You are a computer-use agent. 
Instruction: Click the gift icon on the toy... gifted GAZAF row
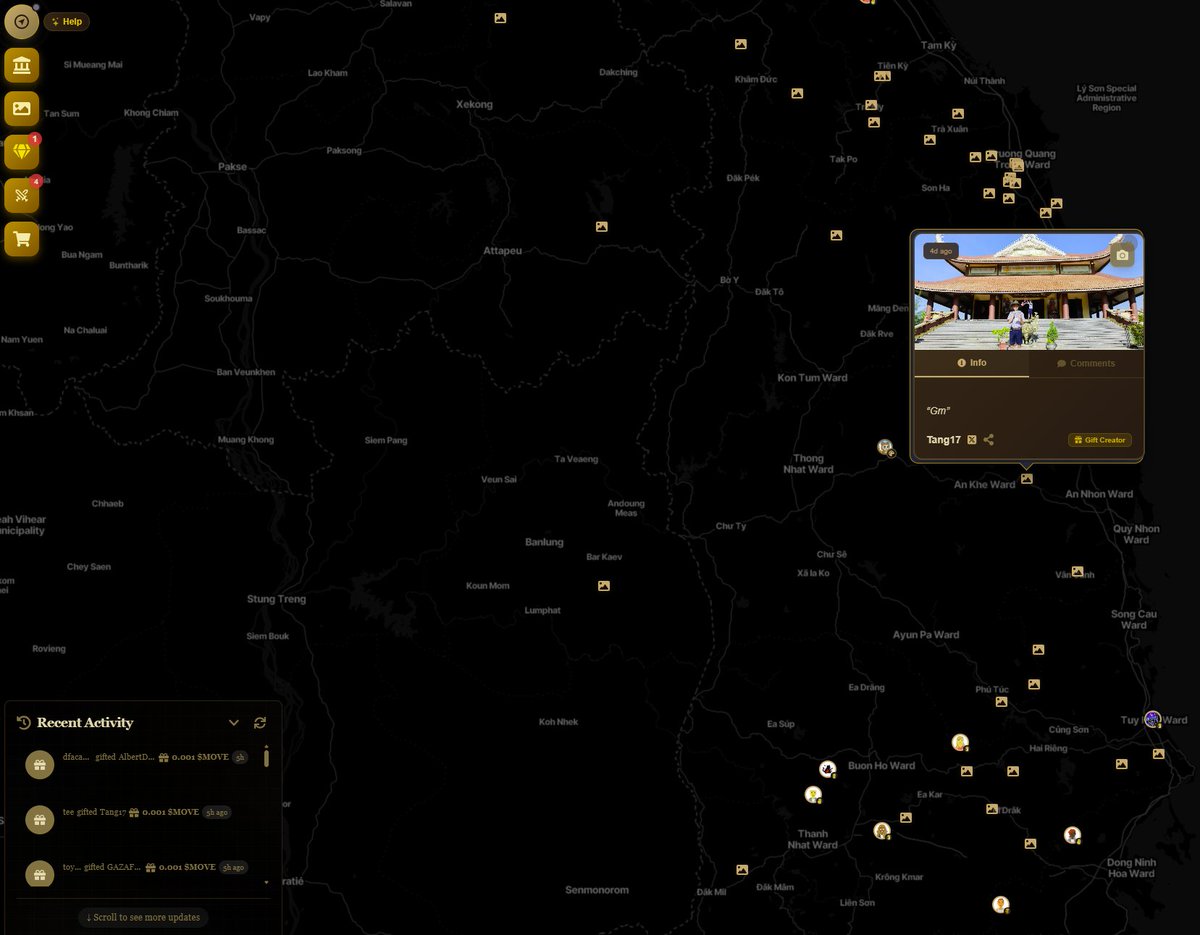(x=40, y=874)
